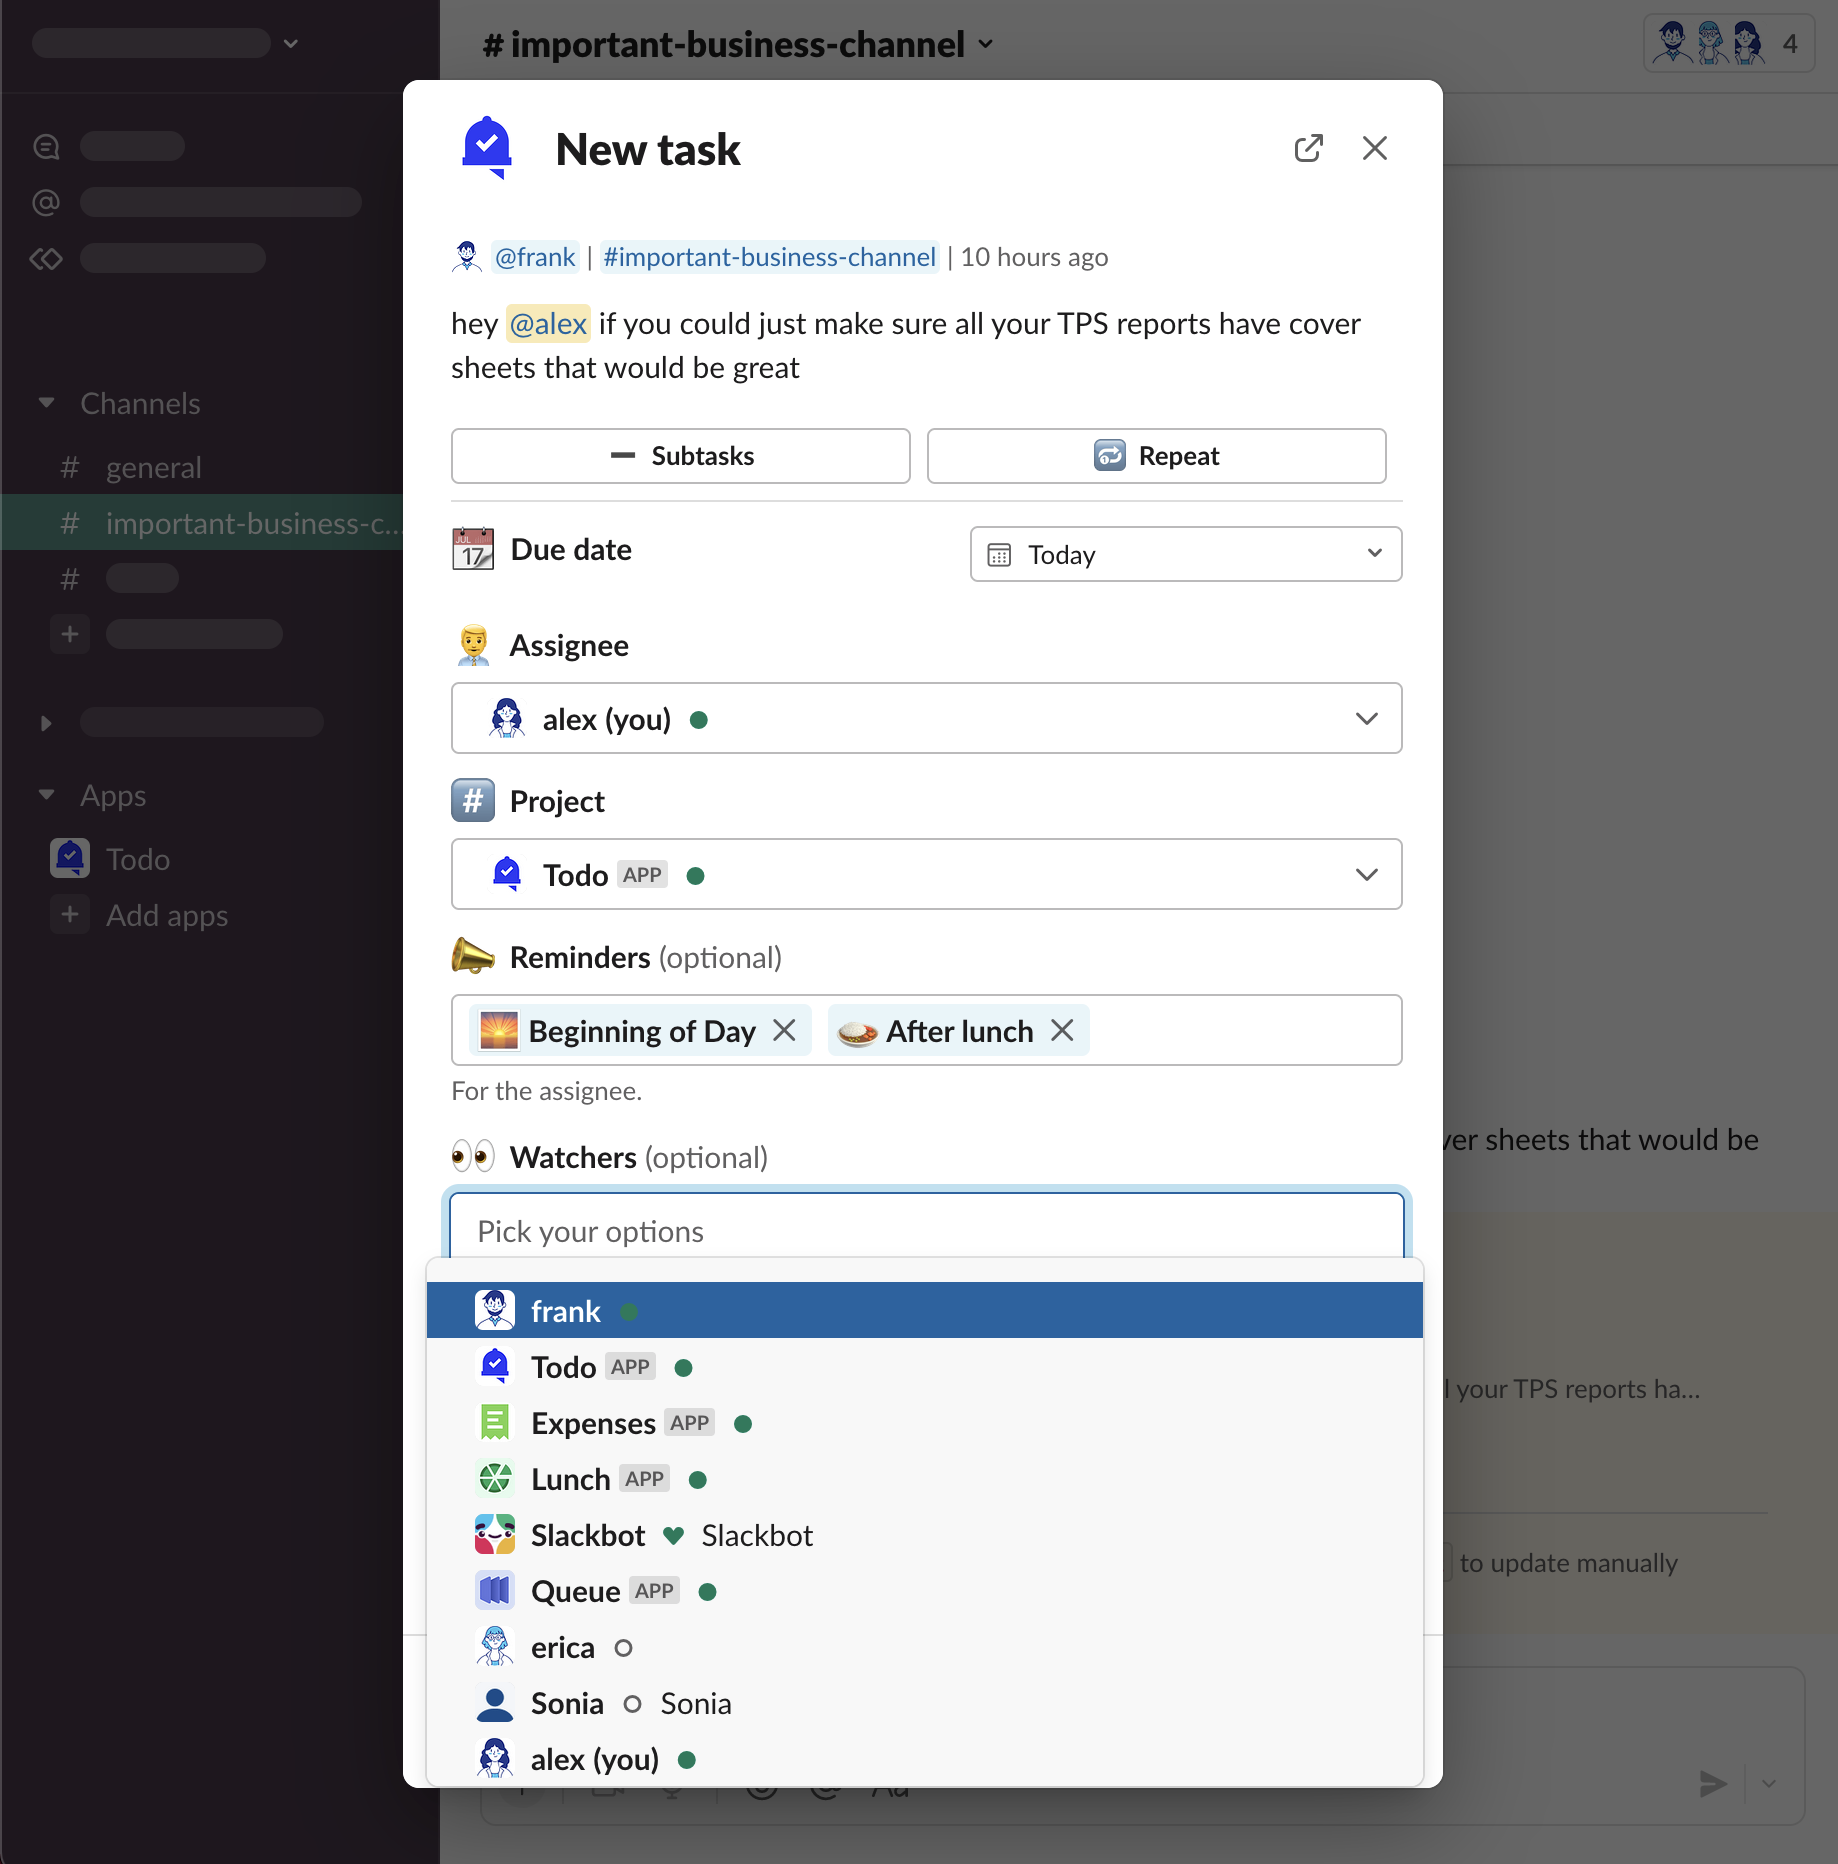Choose erica as a watcher

coord(563,1647)
